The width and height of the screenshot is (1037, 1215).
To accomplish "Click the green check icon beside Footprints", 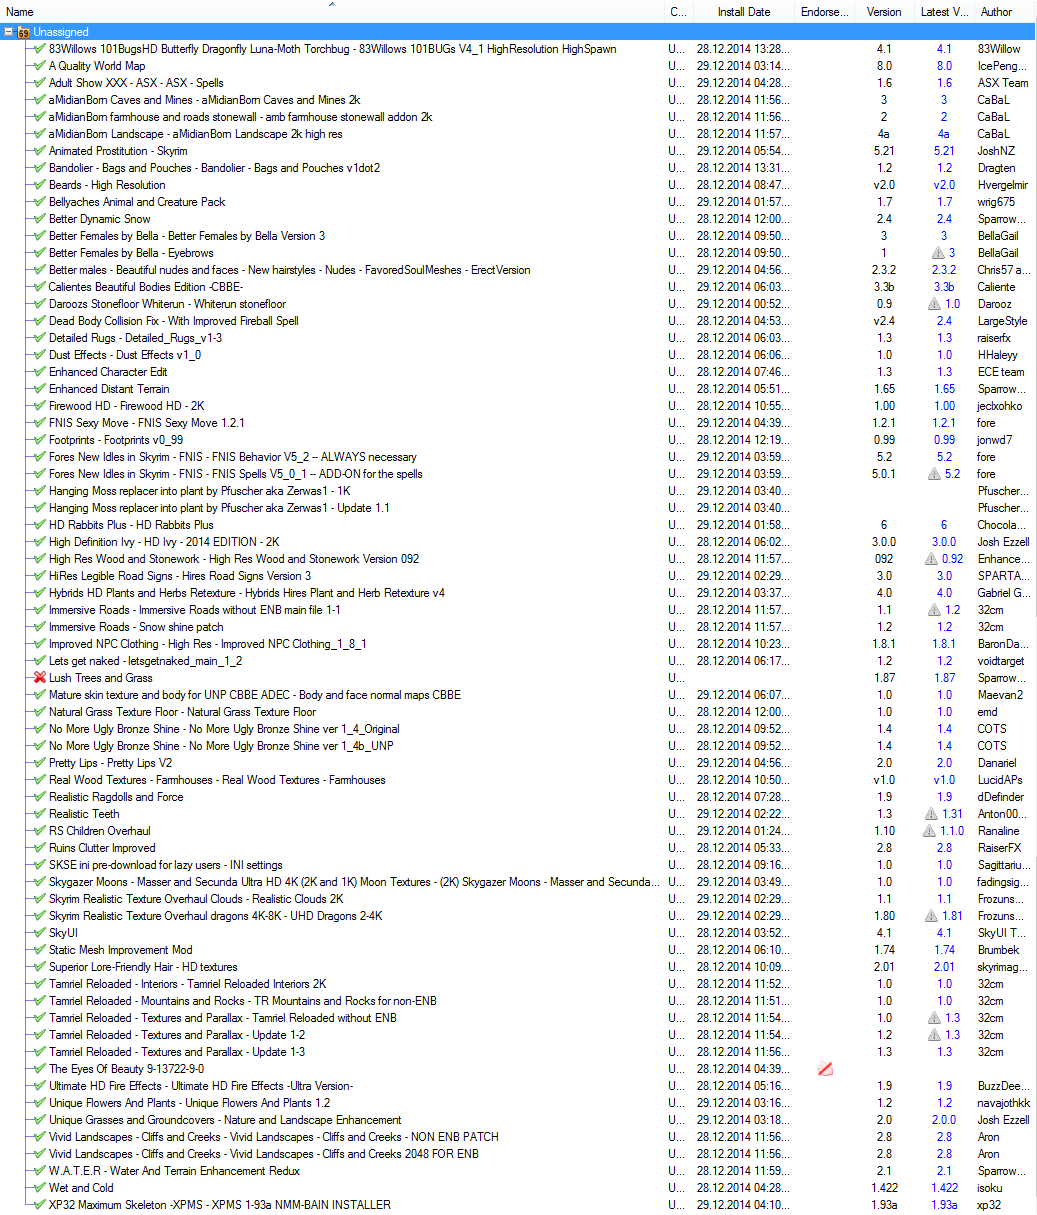I will tap(40, 440).
